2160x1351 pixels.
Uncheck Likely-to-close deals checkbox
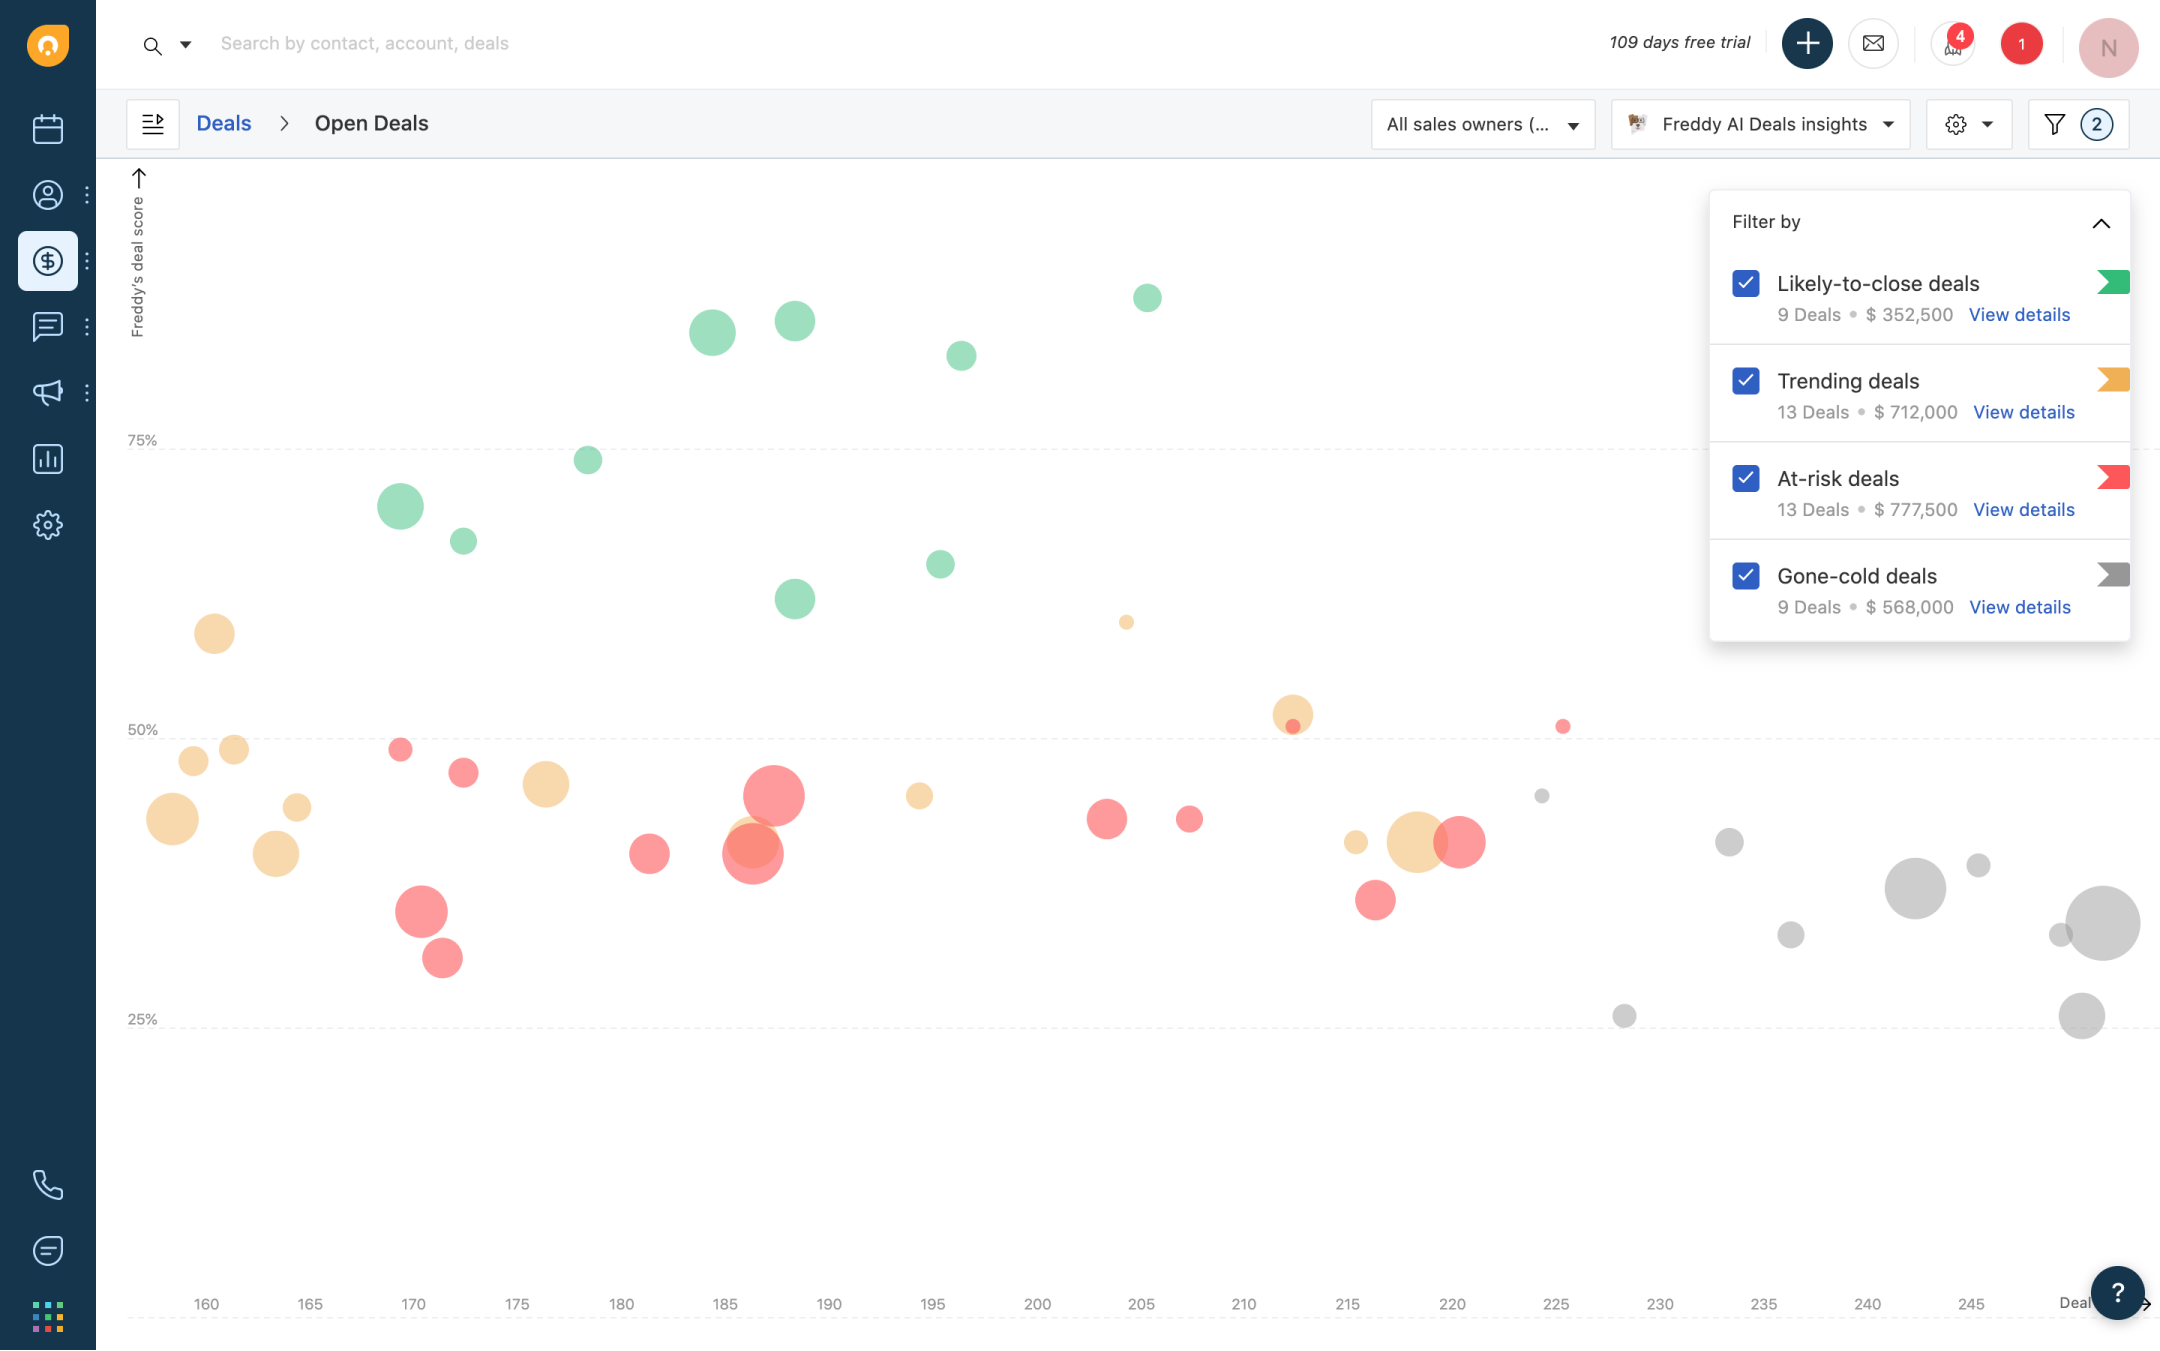point(1746,284)
